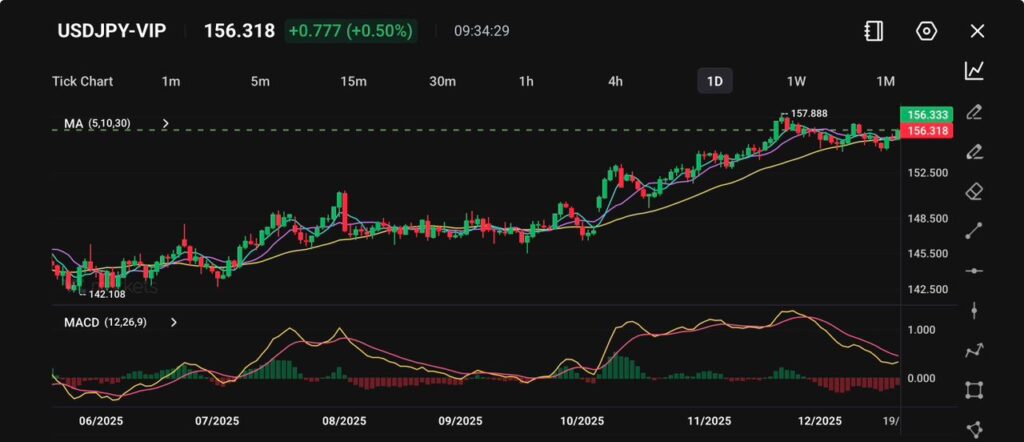
Task: Click the 157.888 high price marker
Action: tap(809, 114)
